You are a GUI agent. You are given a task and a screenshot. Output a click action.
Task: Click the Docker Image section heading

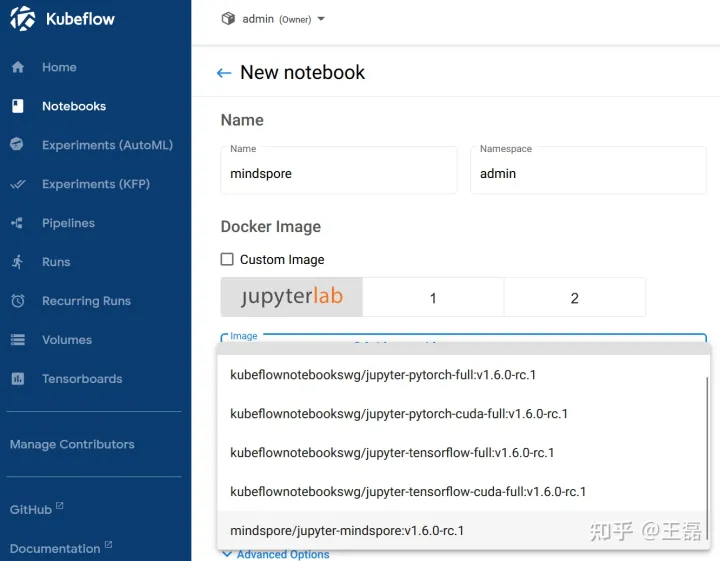(x=271, y=227)
